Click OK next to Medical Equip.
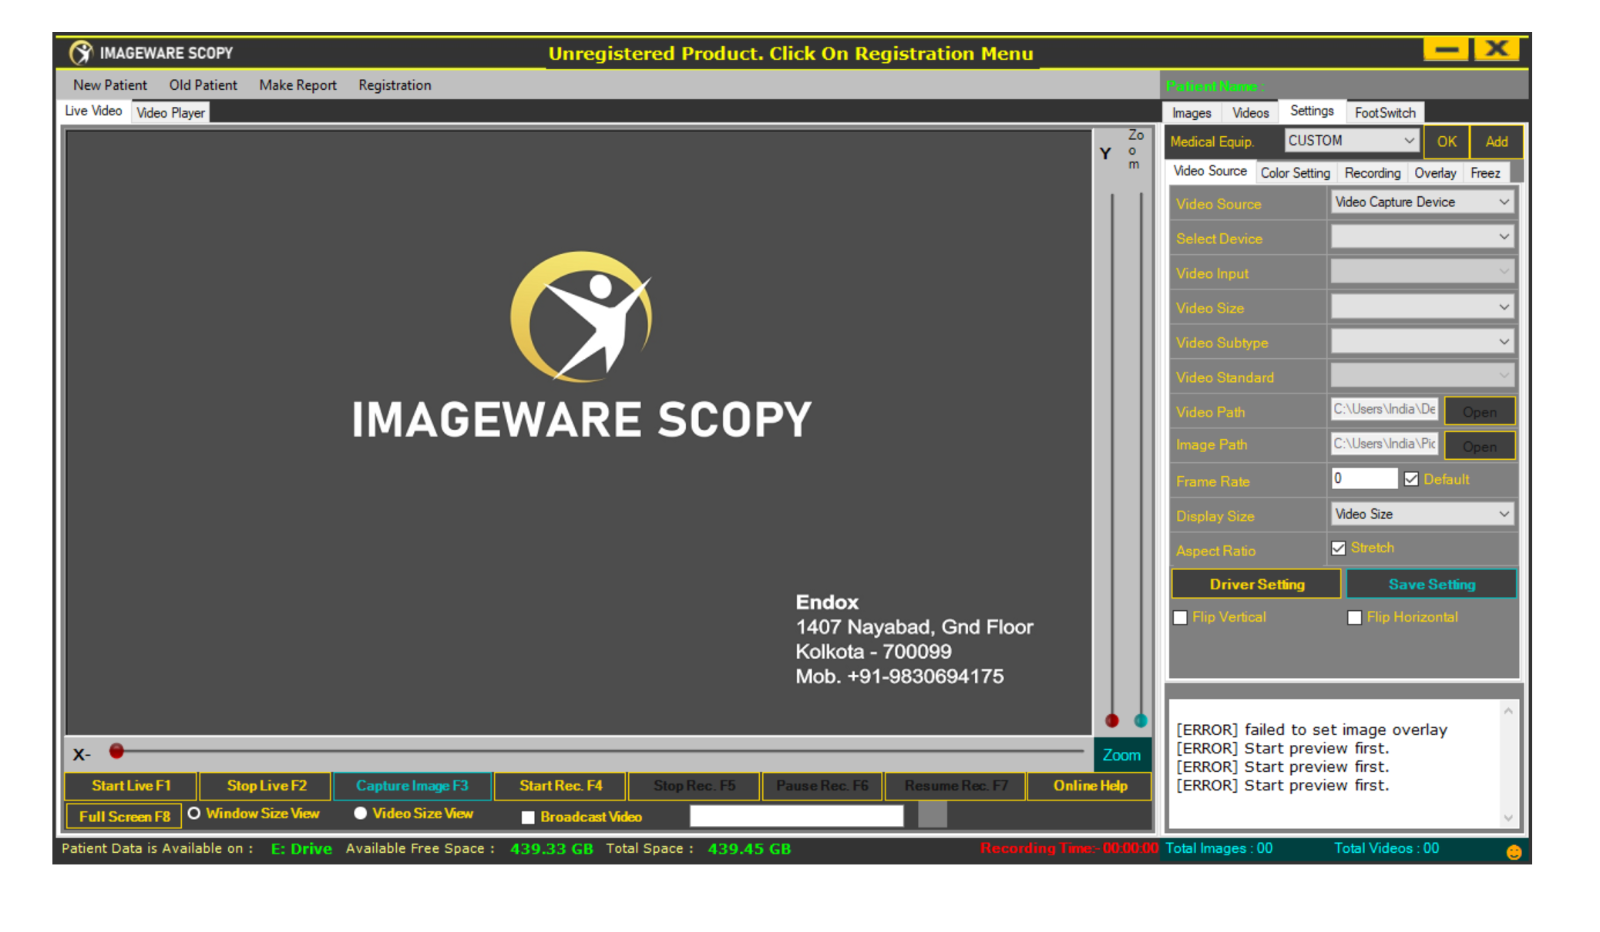 pos(1446,142)
